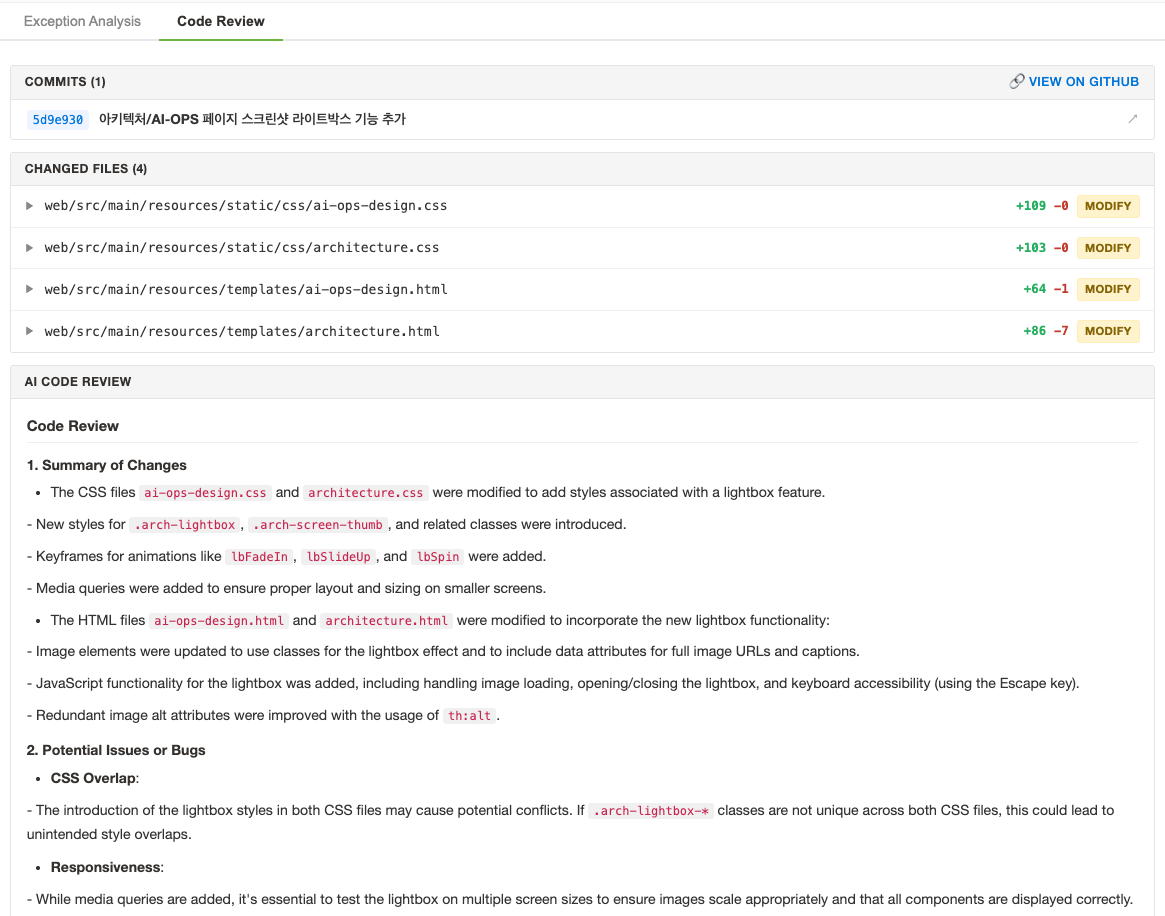Click the .arch-lightbox inline code tag
Screen dimensions: 1165x916
point(185,525)
